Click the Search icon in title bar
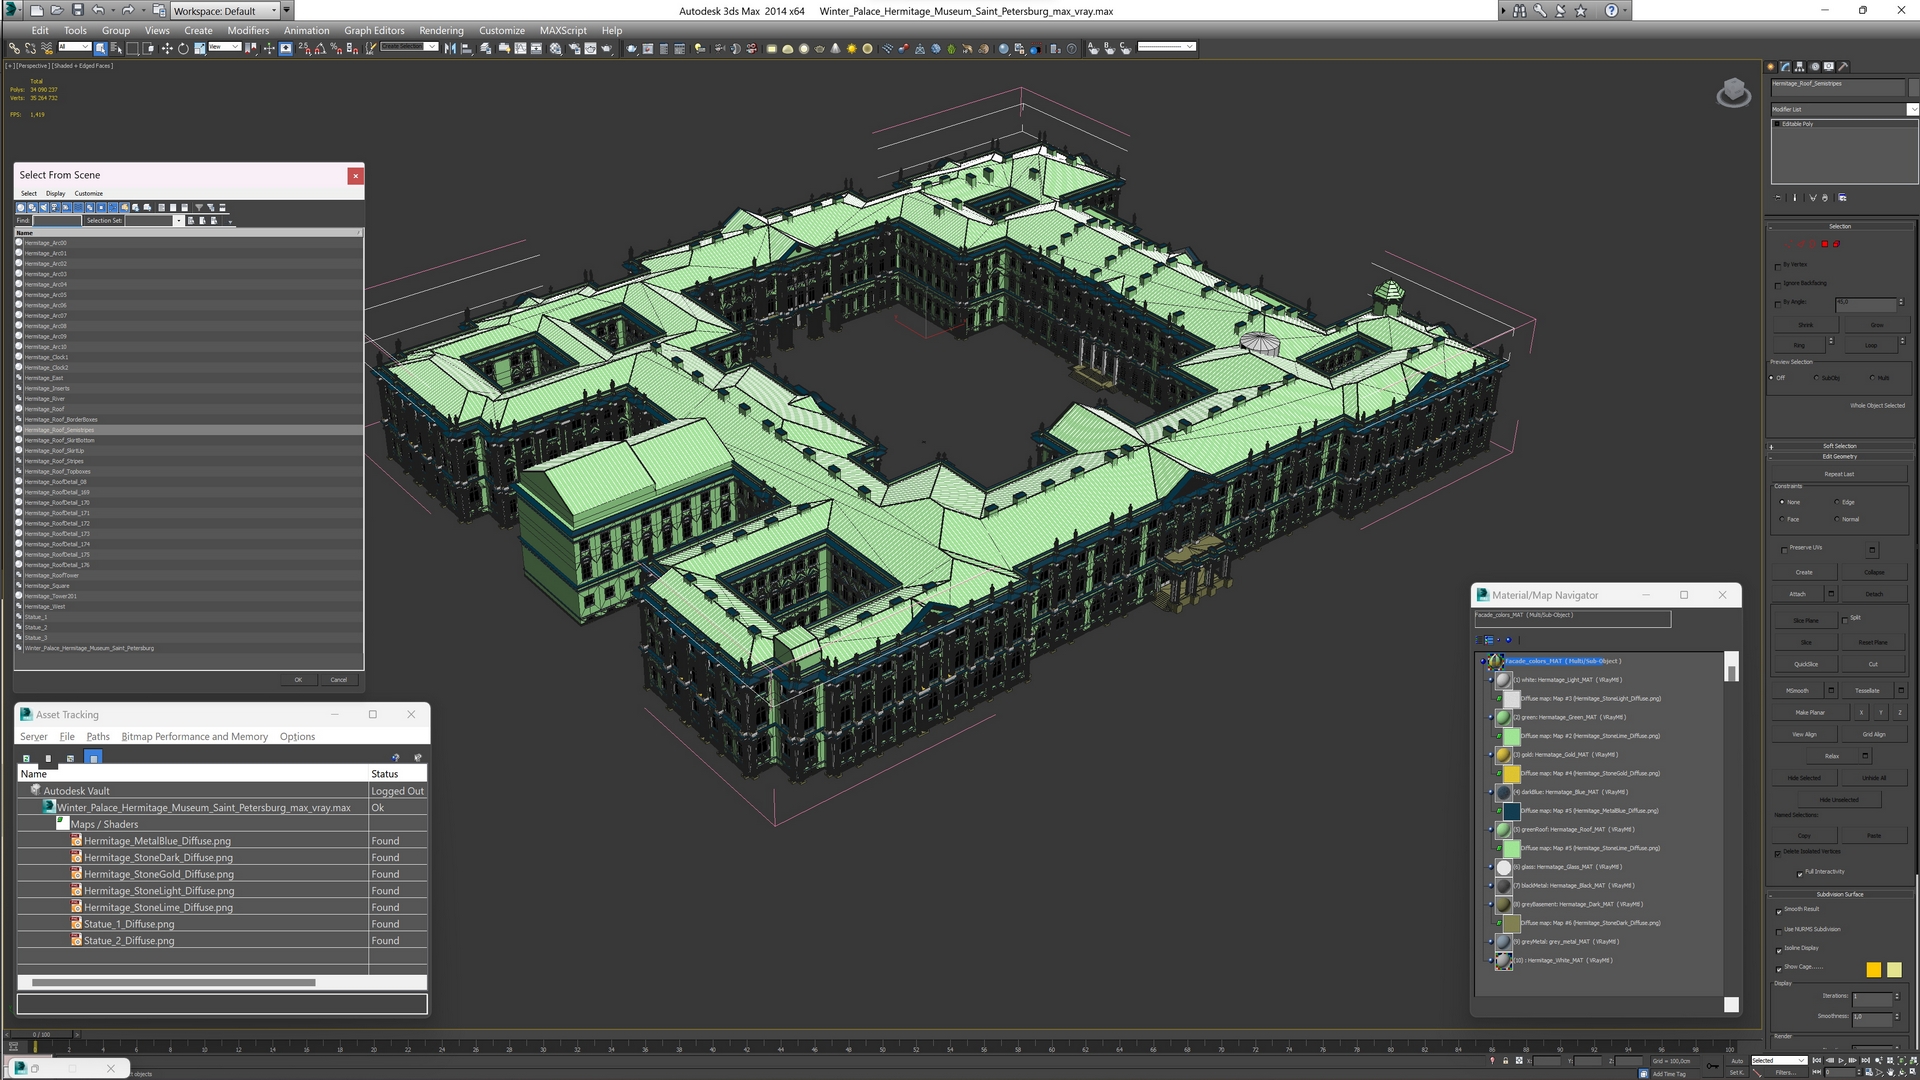 [x=1519, y=10]
